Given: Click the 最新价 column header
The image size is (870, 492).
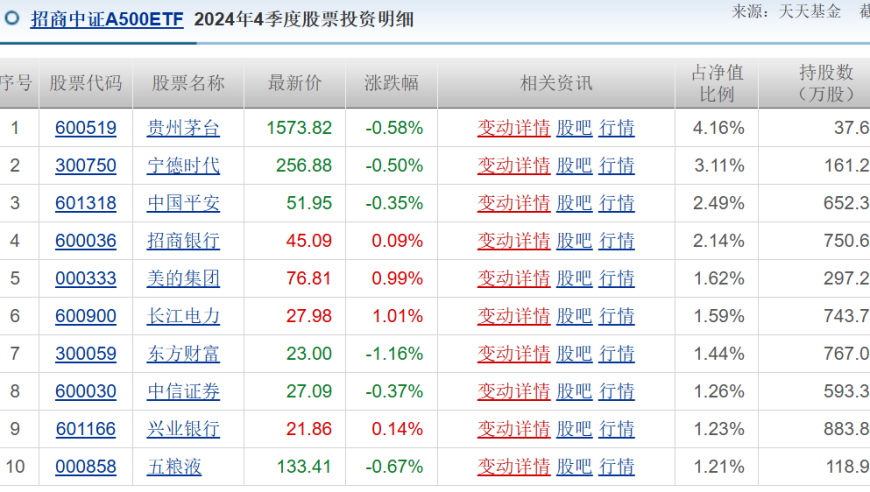Looking at the screenshot, I should pos(295,83).
